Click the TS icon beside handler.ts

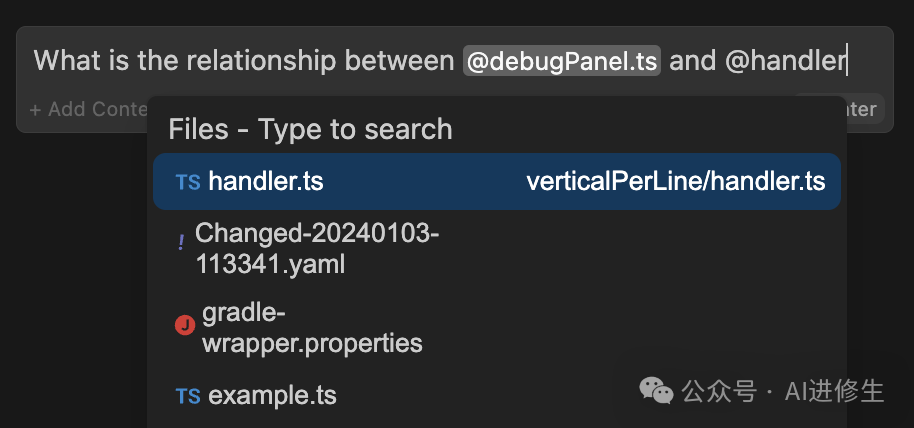(188, 183)
